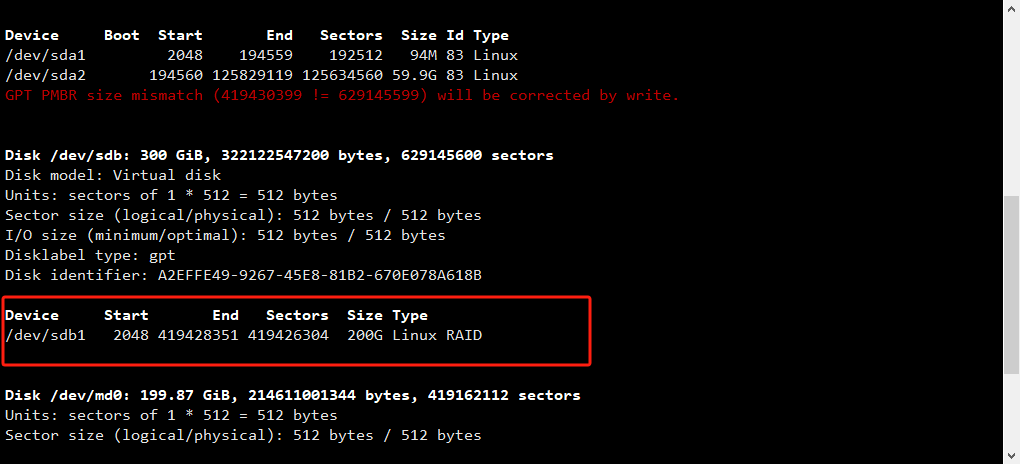The width and height of the screenshot is (1020, 464).
Task: Click the 419426304 sectors value
Action: pos(288,336)
